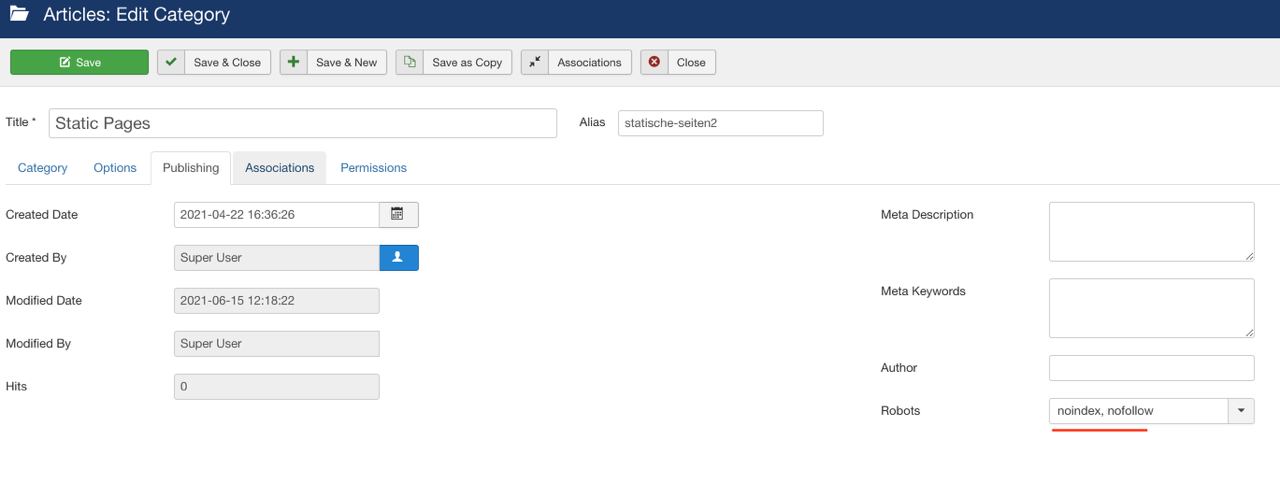This screenshot has width=1280, height=497.
Task: Click the green Save button
Action: point(79,62)
